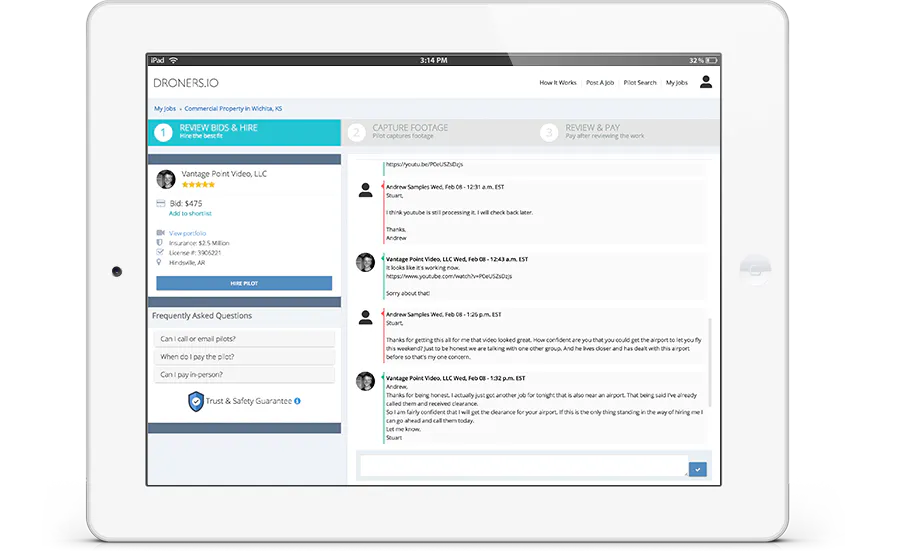
Task: Expand 'When do I pay the pilot?' question
Action: point(244,357)
